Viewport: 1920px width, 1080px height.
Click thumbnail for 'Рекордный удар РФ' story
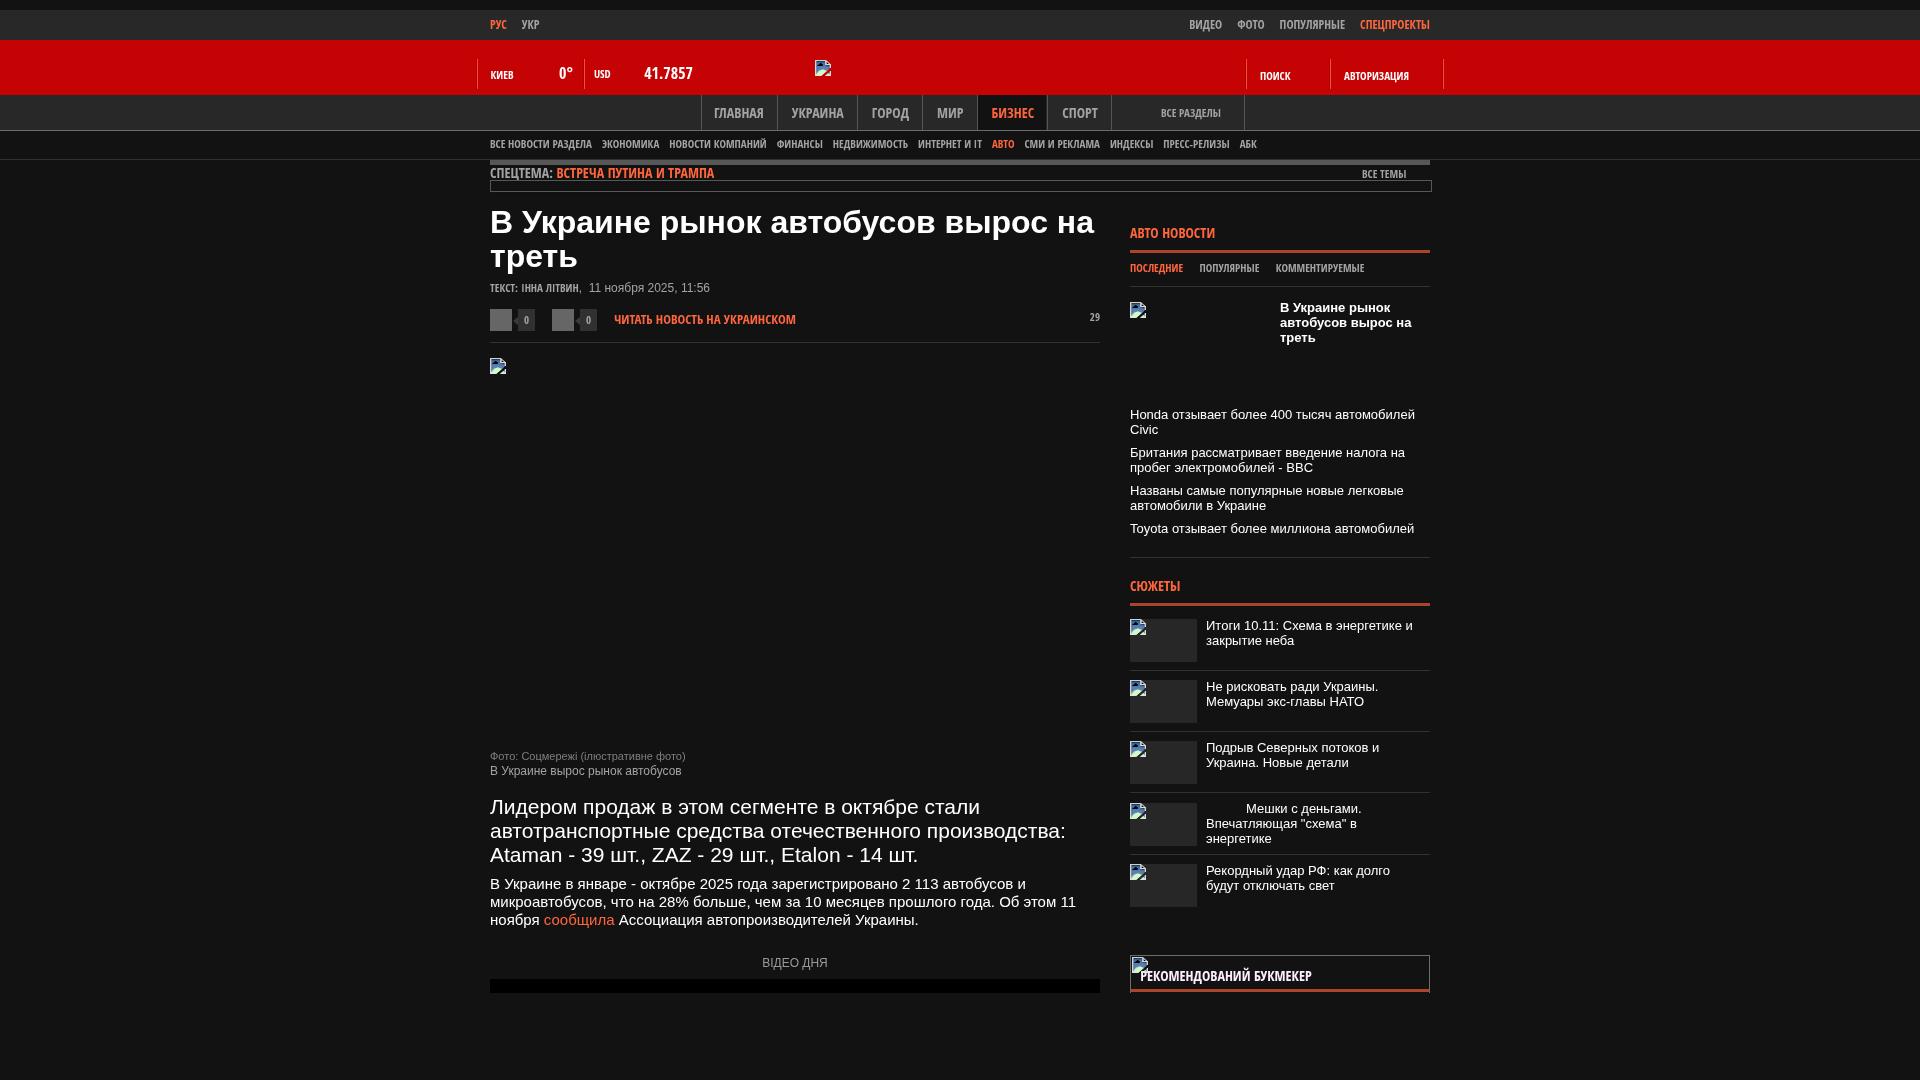coord(1163,885)
